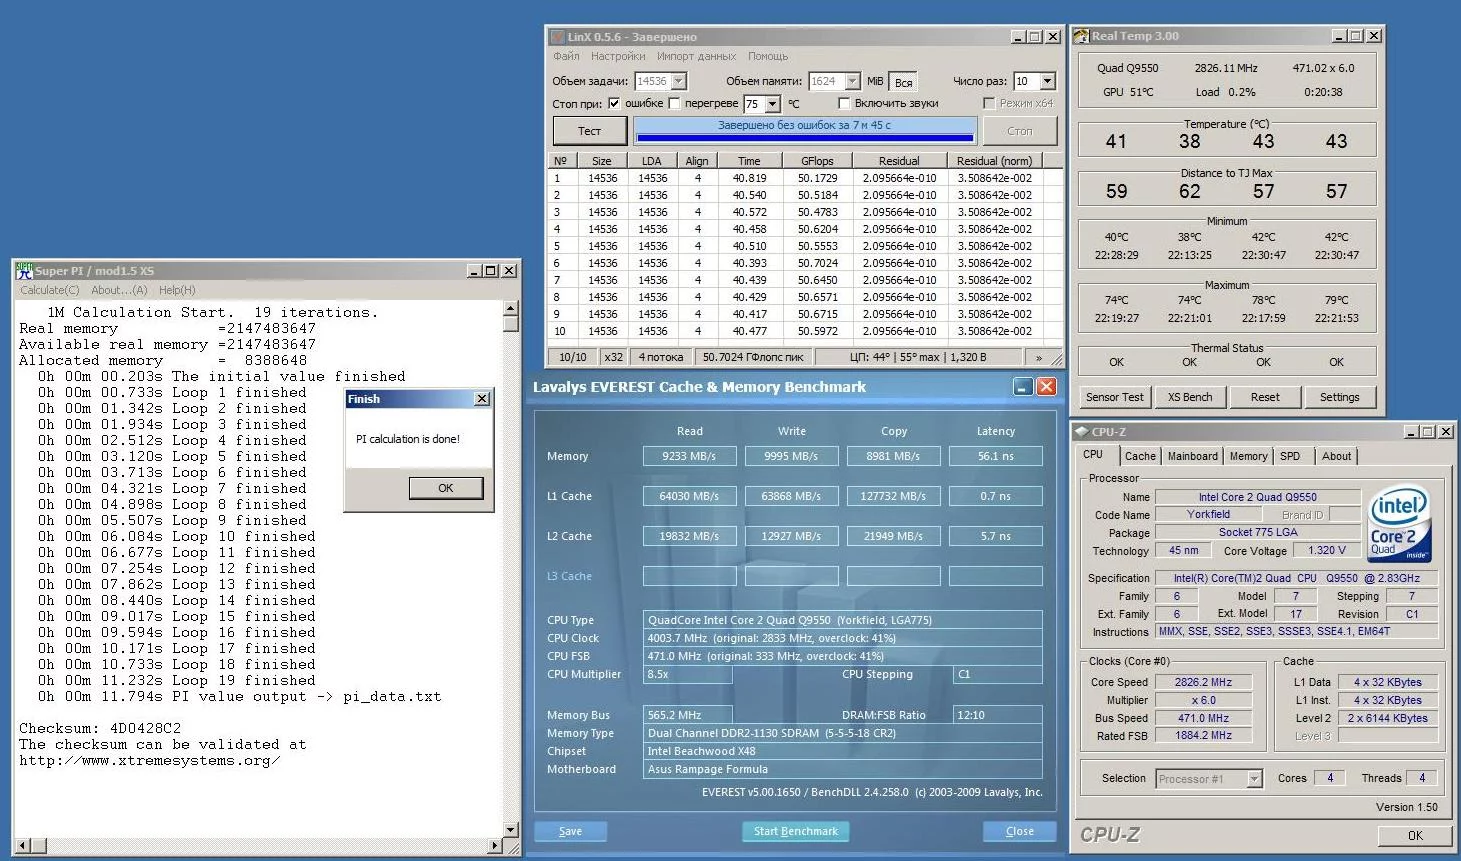The height and width of the screenshot is (861, 1461).
Task: Click the CPU-Z title bar icon
Action: click(1081, 432)
